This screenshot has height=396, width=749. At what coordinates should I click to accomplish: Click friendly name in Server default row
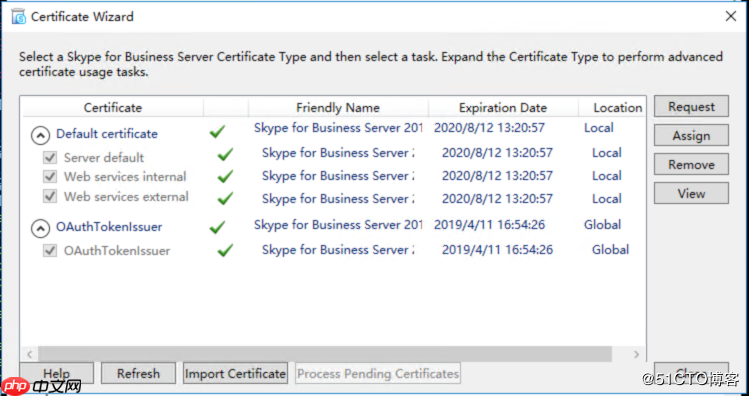(x=338, y=153)
